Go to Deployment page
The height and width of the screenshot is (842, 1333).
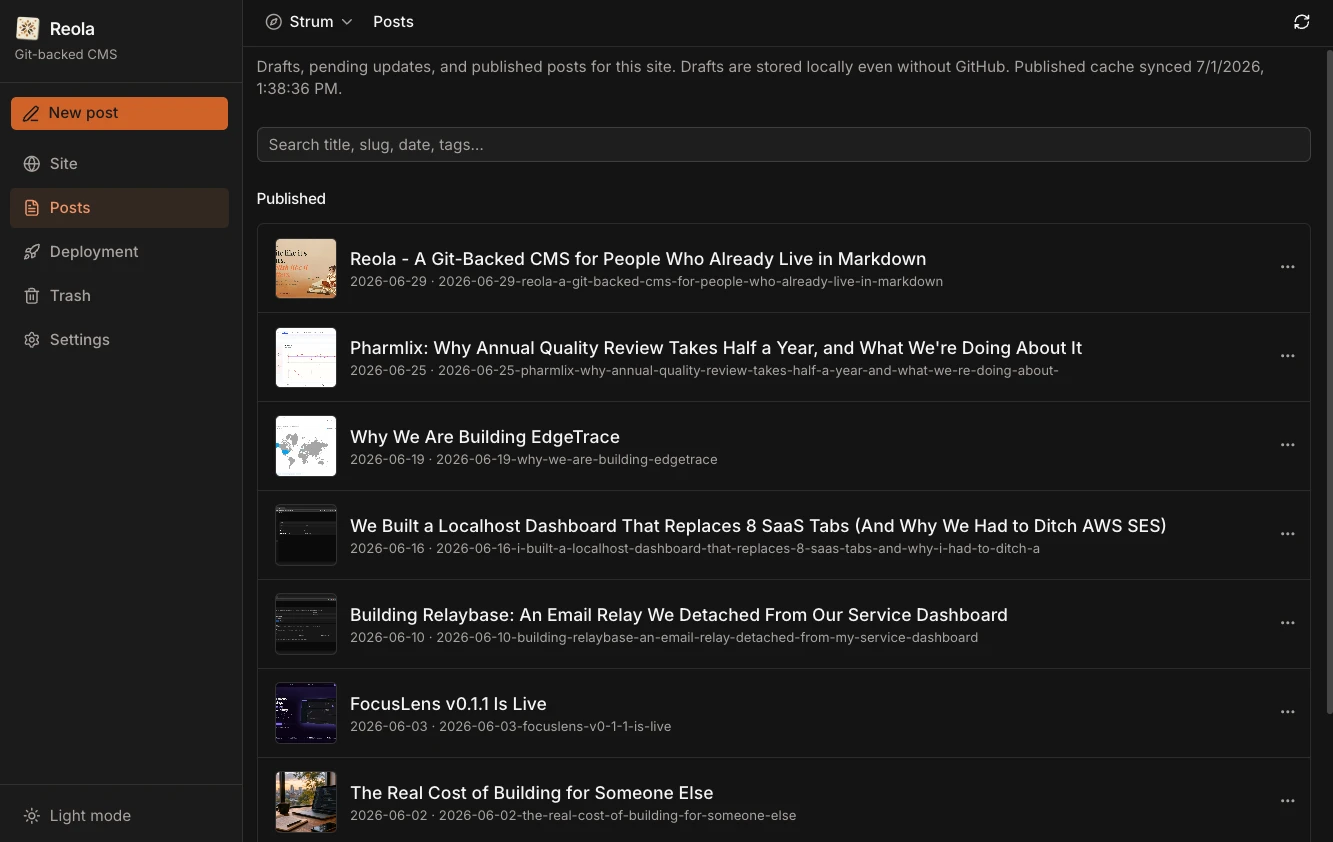[119, 252]
